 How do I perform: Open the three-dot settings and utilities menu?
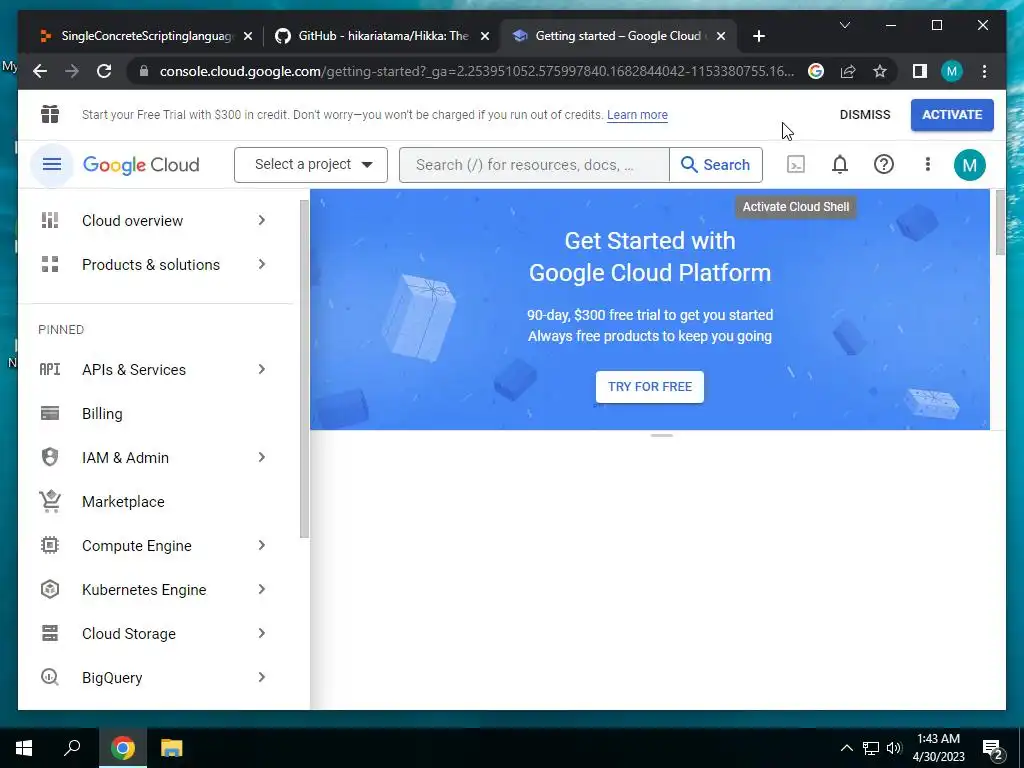pos(927,165)
